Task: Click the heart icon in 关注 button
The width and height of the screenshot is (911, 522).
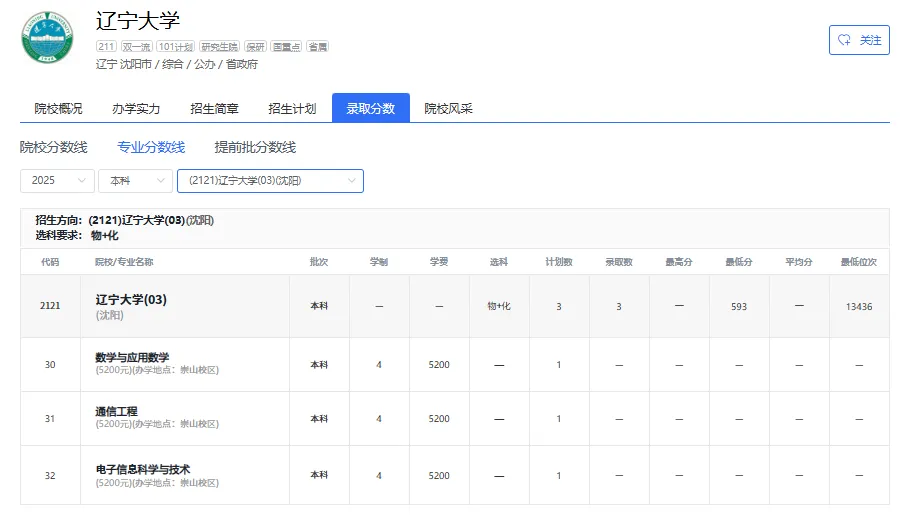Action: point(844,40)
